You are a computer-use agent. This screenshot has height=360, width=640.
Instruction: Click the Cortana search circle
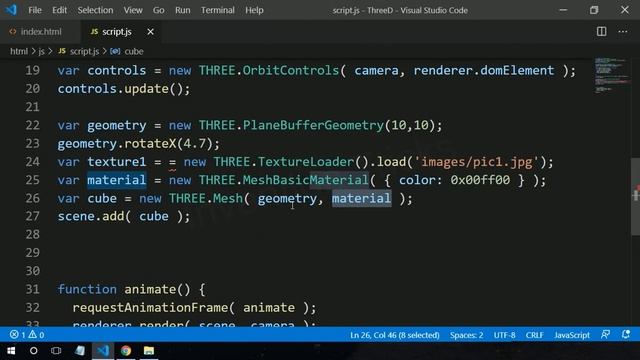pyautogui.click(x=33, y=351)
